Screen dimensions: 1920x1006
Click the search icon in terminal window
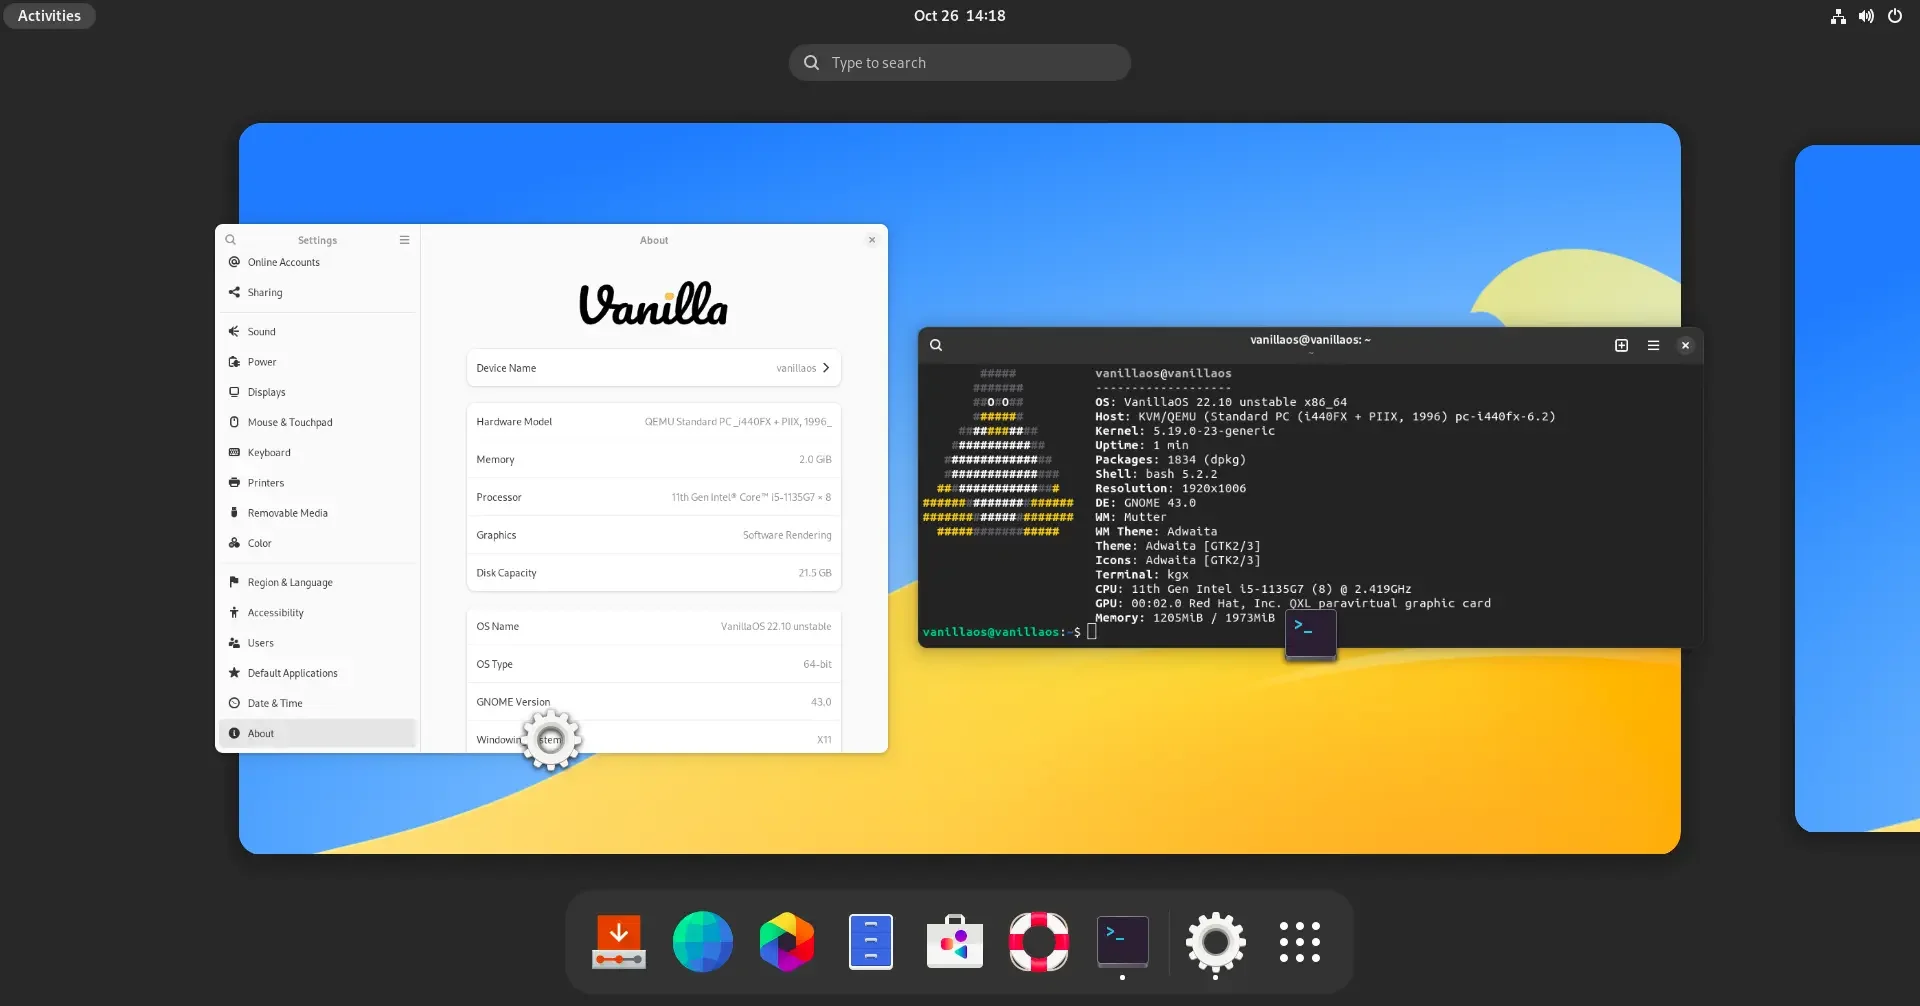click(936, 345)
